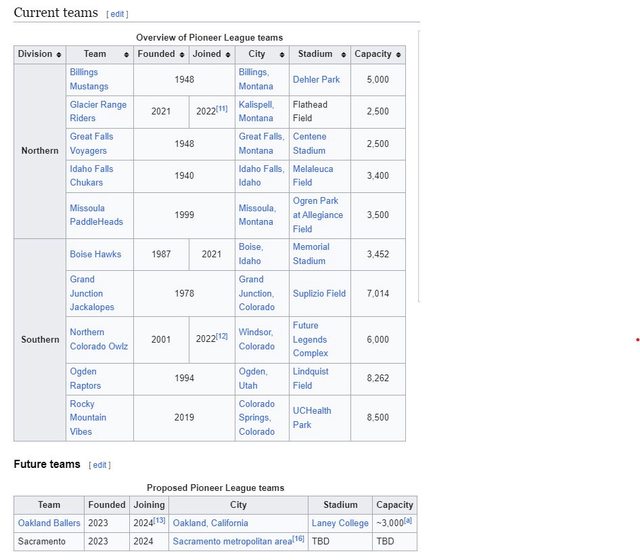This screenshot has width=640, height=560.
Task: Open footnote reference 11
Action: point(222,107)
